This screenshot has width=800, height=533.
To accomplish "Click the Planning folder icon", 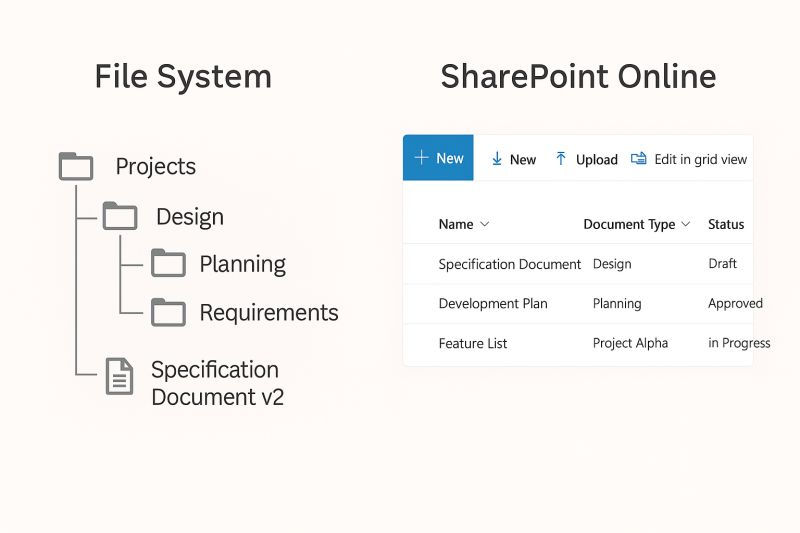I will [x=168, y=263].
